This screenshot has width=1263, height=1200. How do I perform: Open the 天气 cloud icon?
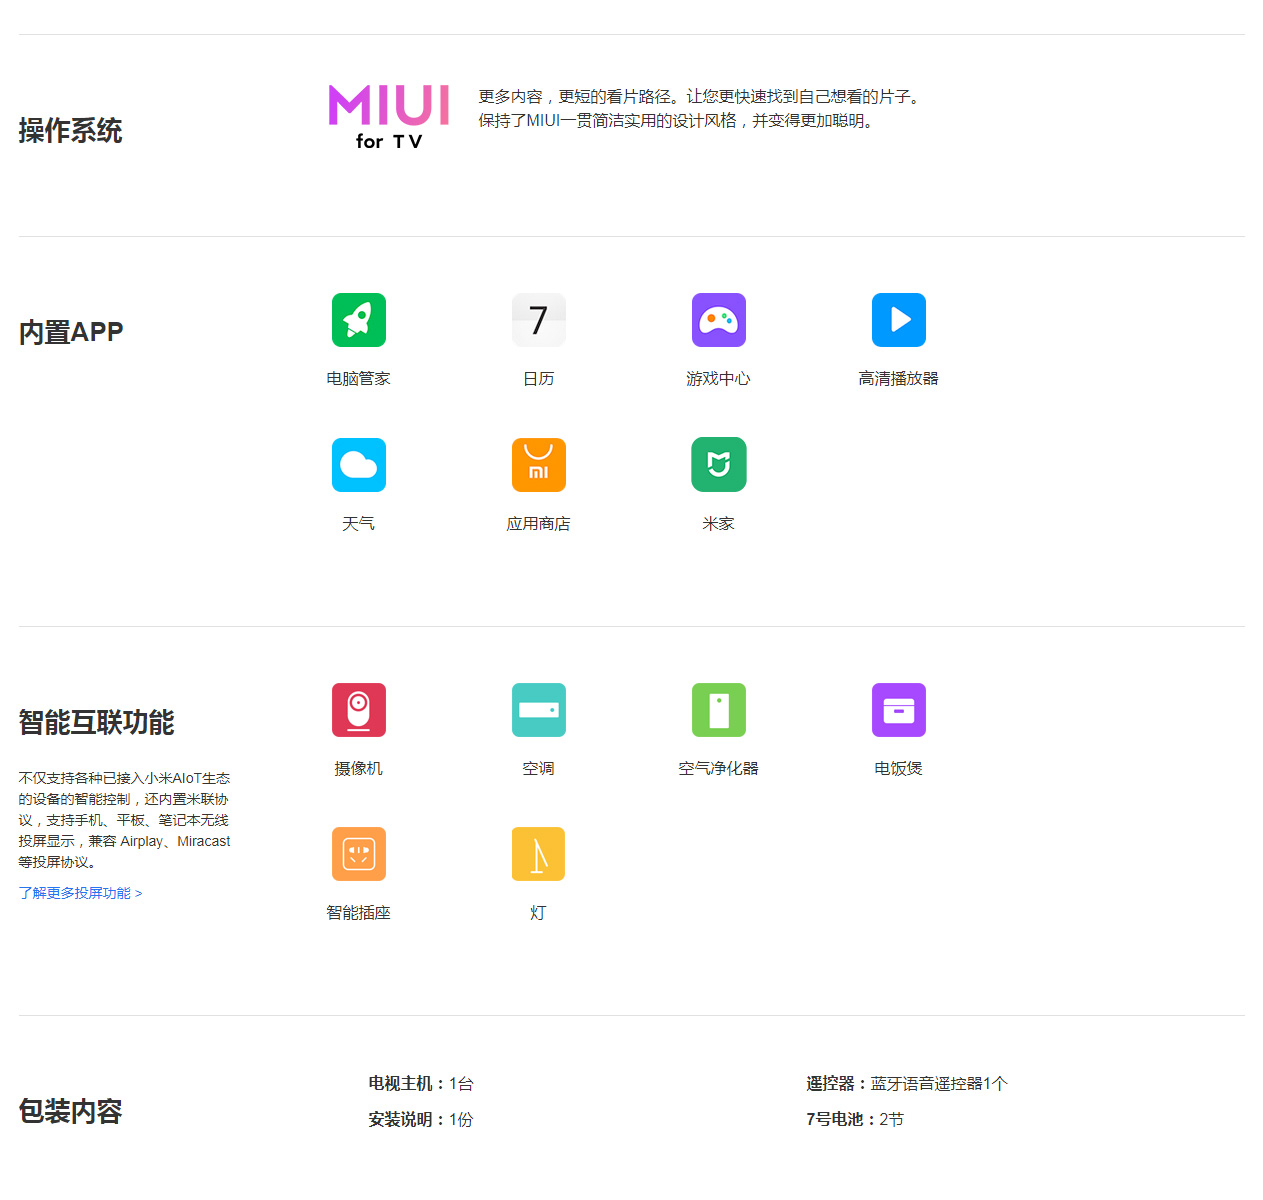[358, 465]
